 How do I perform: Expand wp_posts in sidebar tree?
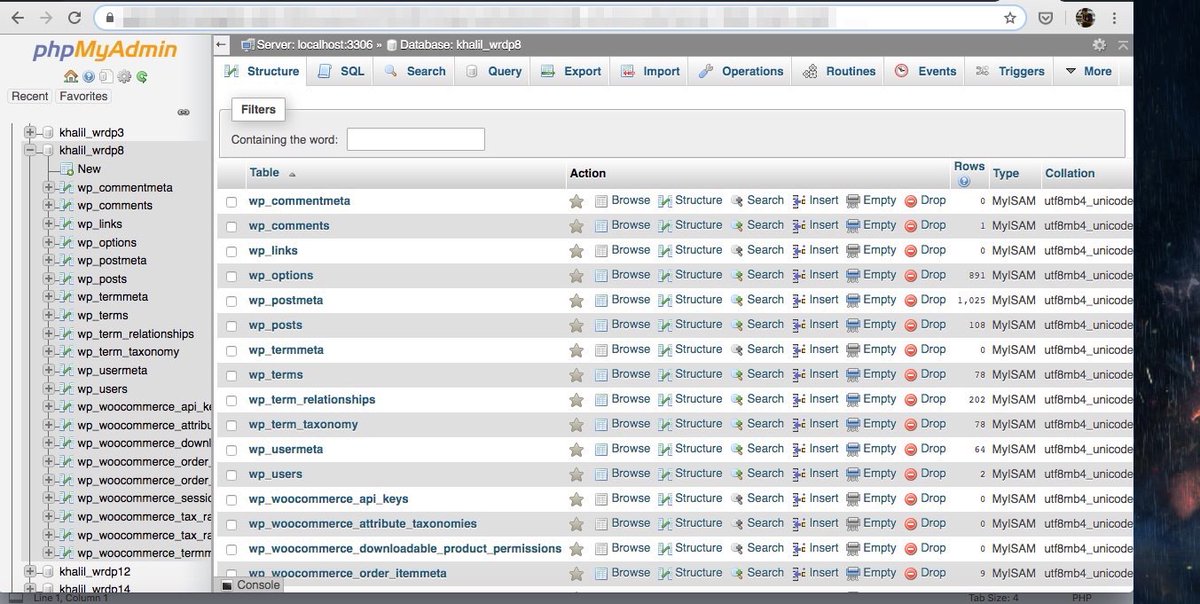coord(48,279)
